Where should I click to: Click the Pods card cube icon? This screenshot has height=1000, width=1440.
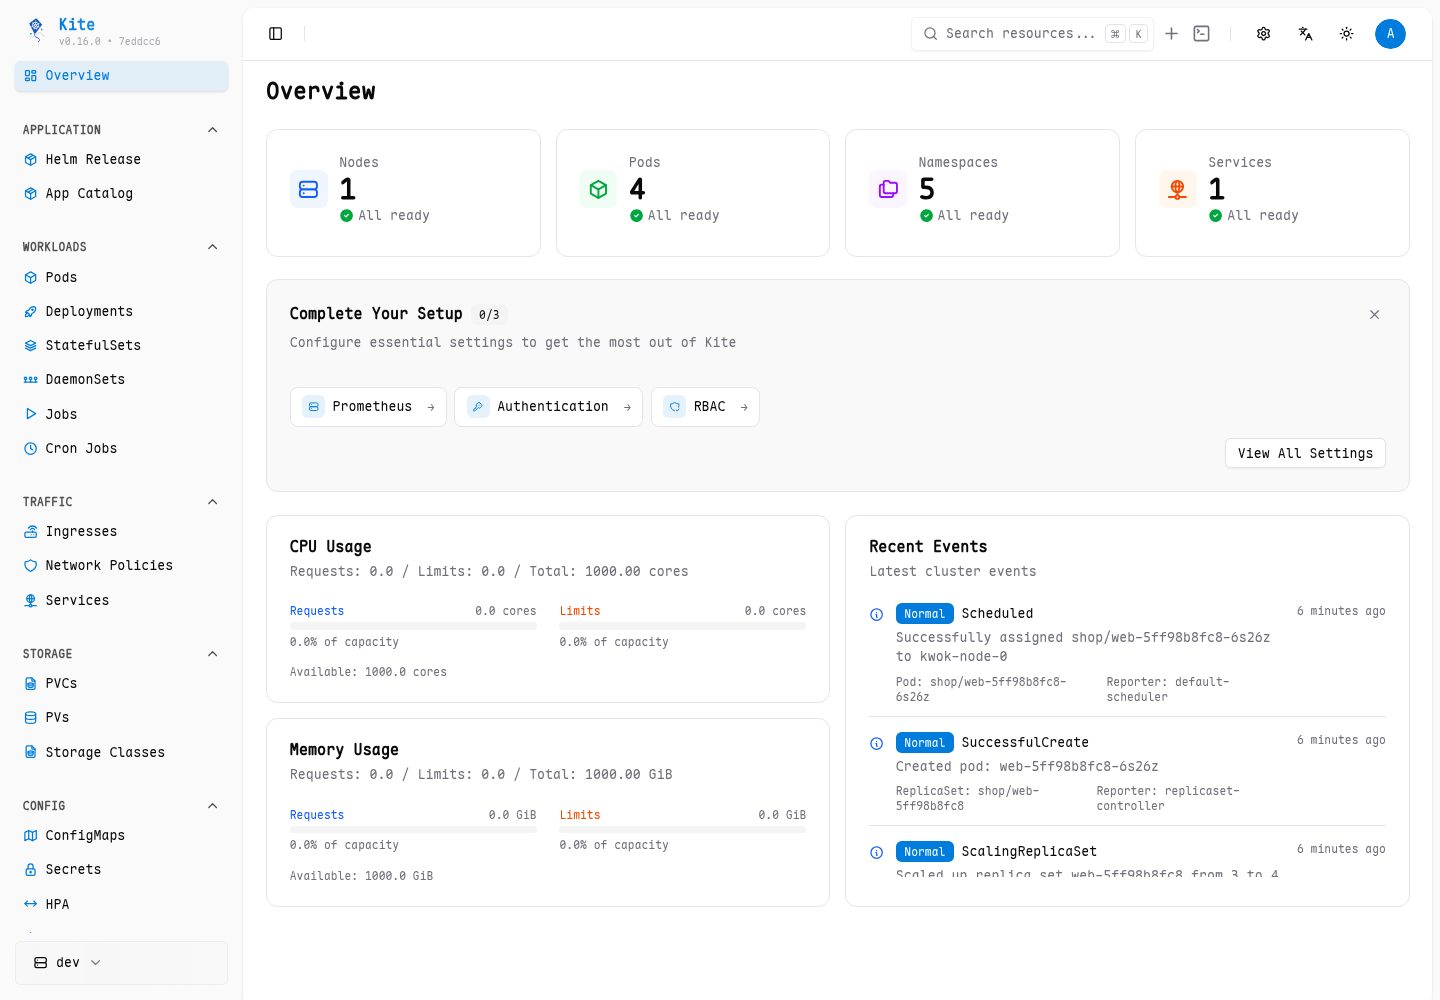tap(598, 189)
